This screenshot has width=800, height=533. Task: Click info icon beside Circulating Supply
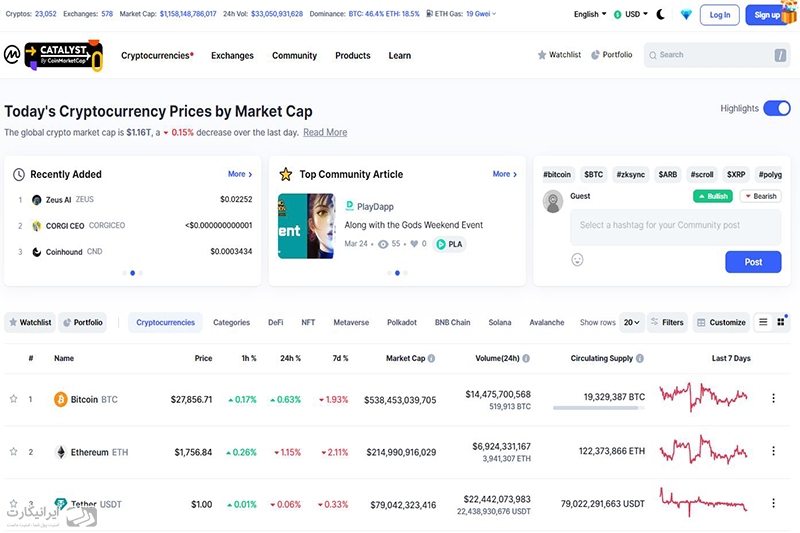click(x=640, y=359)
